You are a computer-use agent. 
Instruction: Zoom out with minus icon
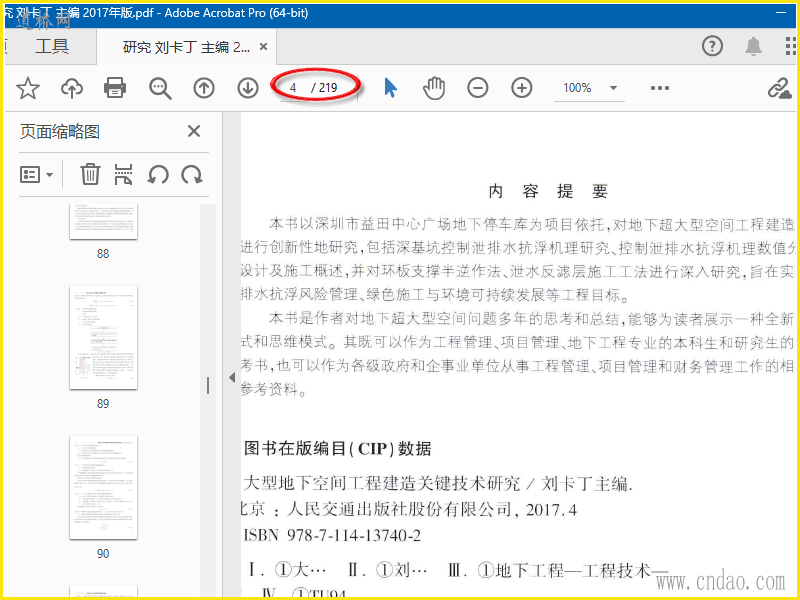pos(478,88)
